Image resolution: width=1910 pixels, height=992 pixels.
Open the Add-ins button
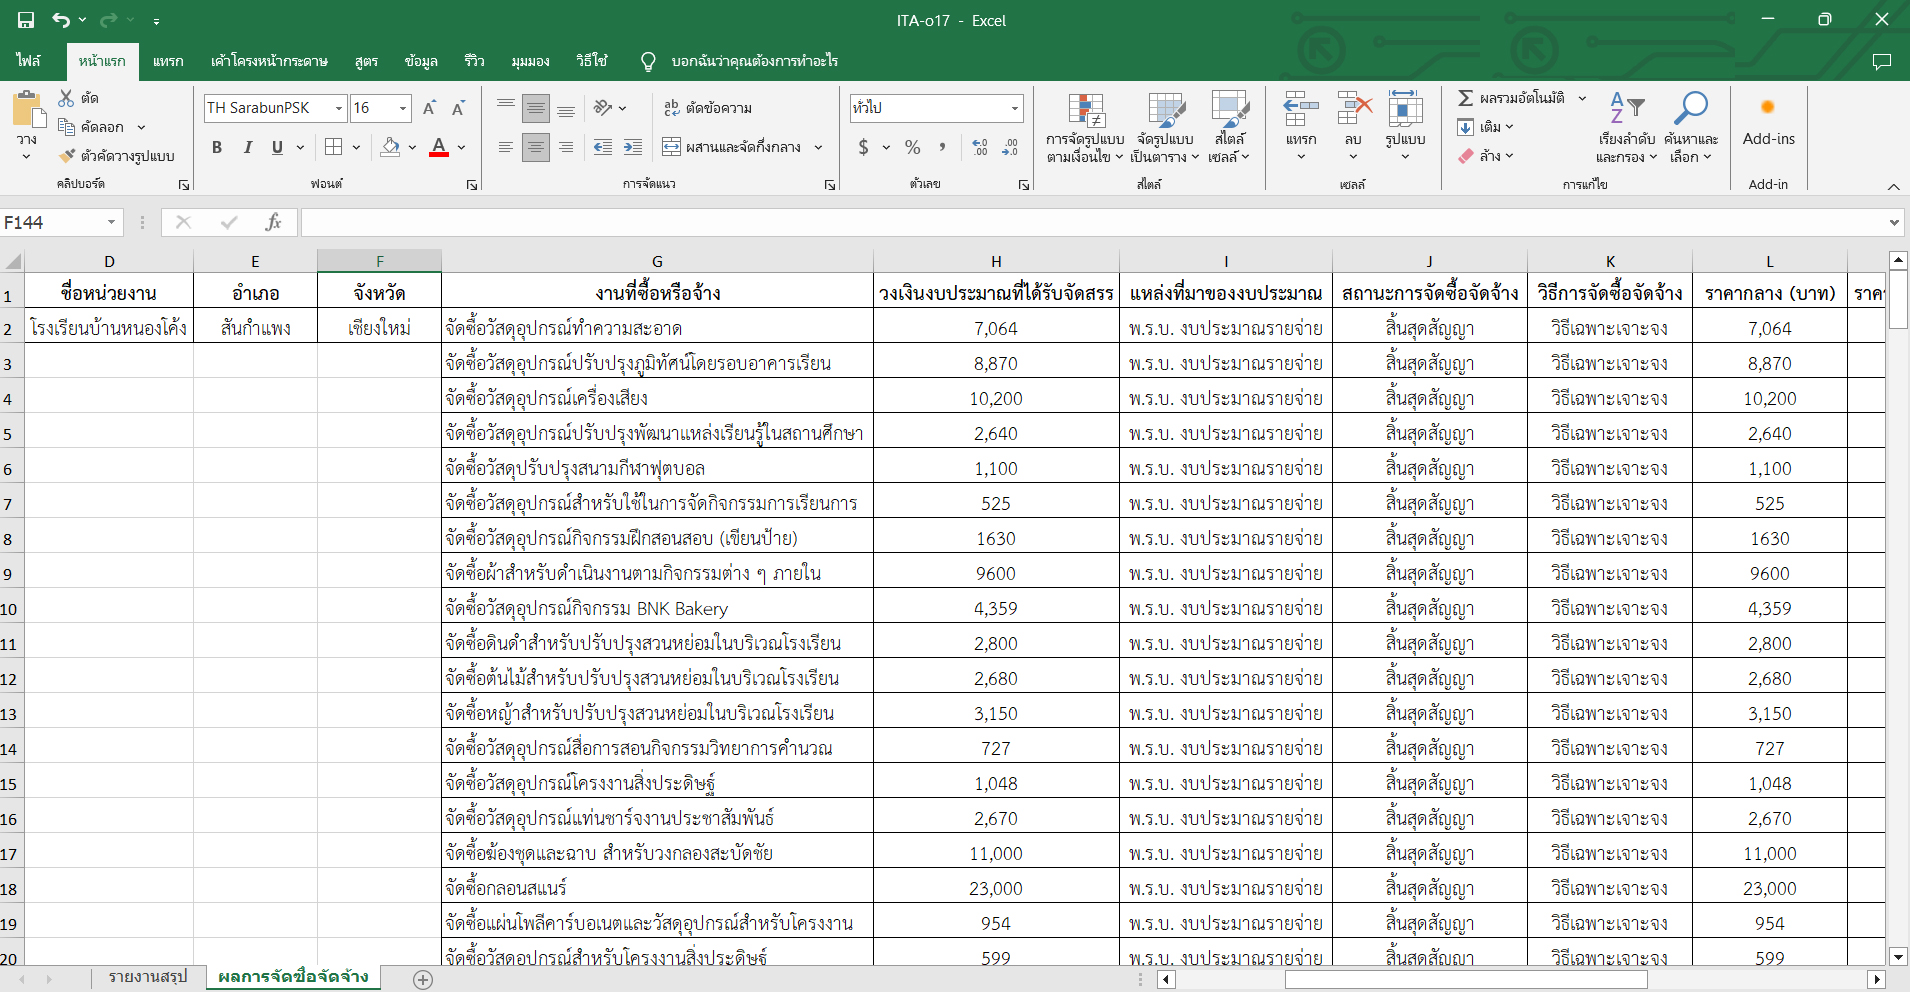click(1768, 120)
